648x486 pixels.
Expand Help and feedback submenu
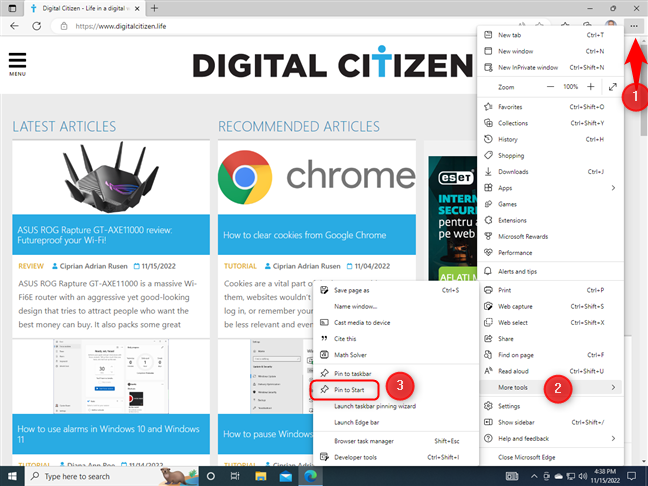click(550, 438)
